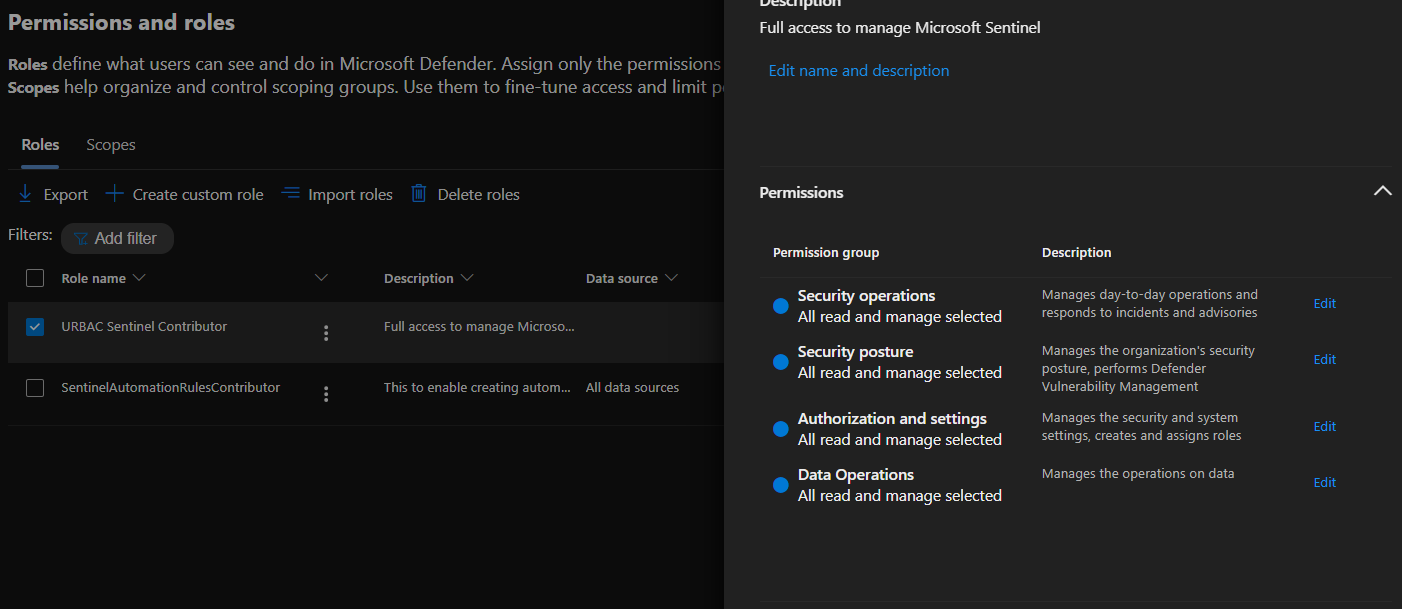Click the blue dot next to Security posture
The width and height of the screenshot is (1402, 609).
781,362
